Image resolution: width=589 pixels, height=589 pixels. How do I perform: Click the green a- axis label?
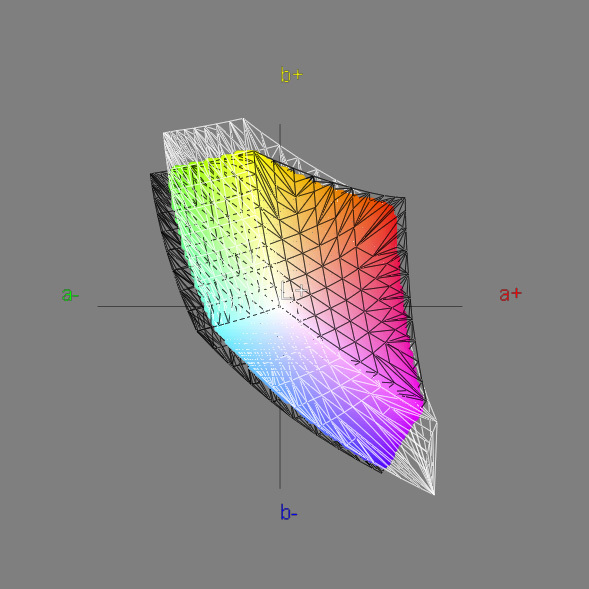(70, 294)
